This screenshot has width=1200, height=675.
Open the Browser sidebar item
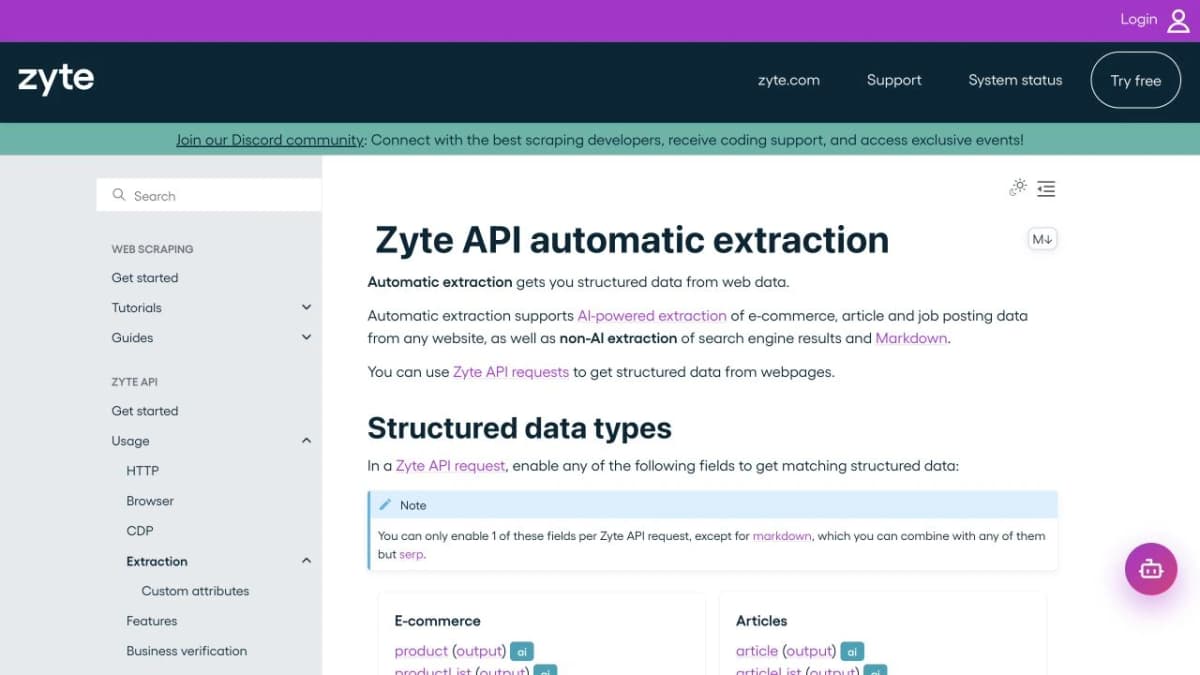pyautogui.click(x=150, y=501)
